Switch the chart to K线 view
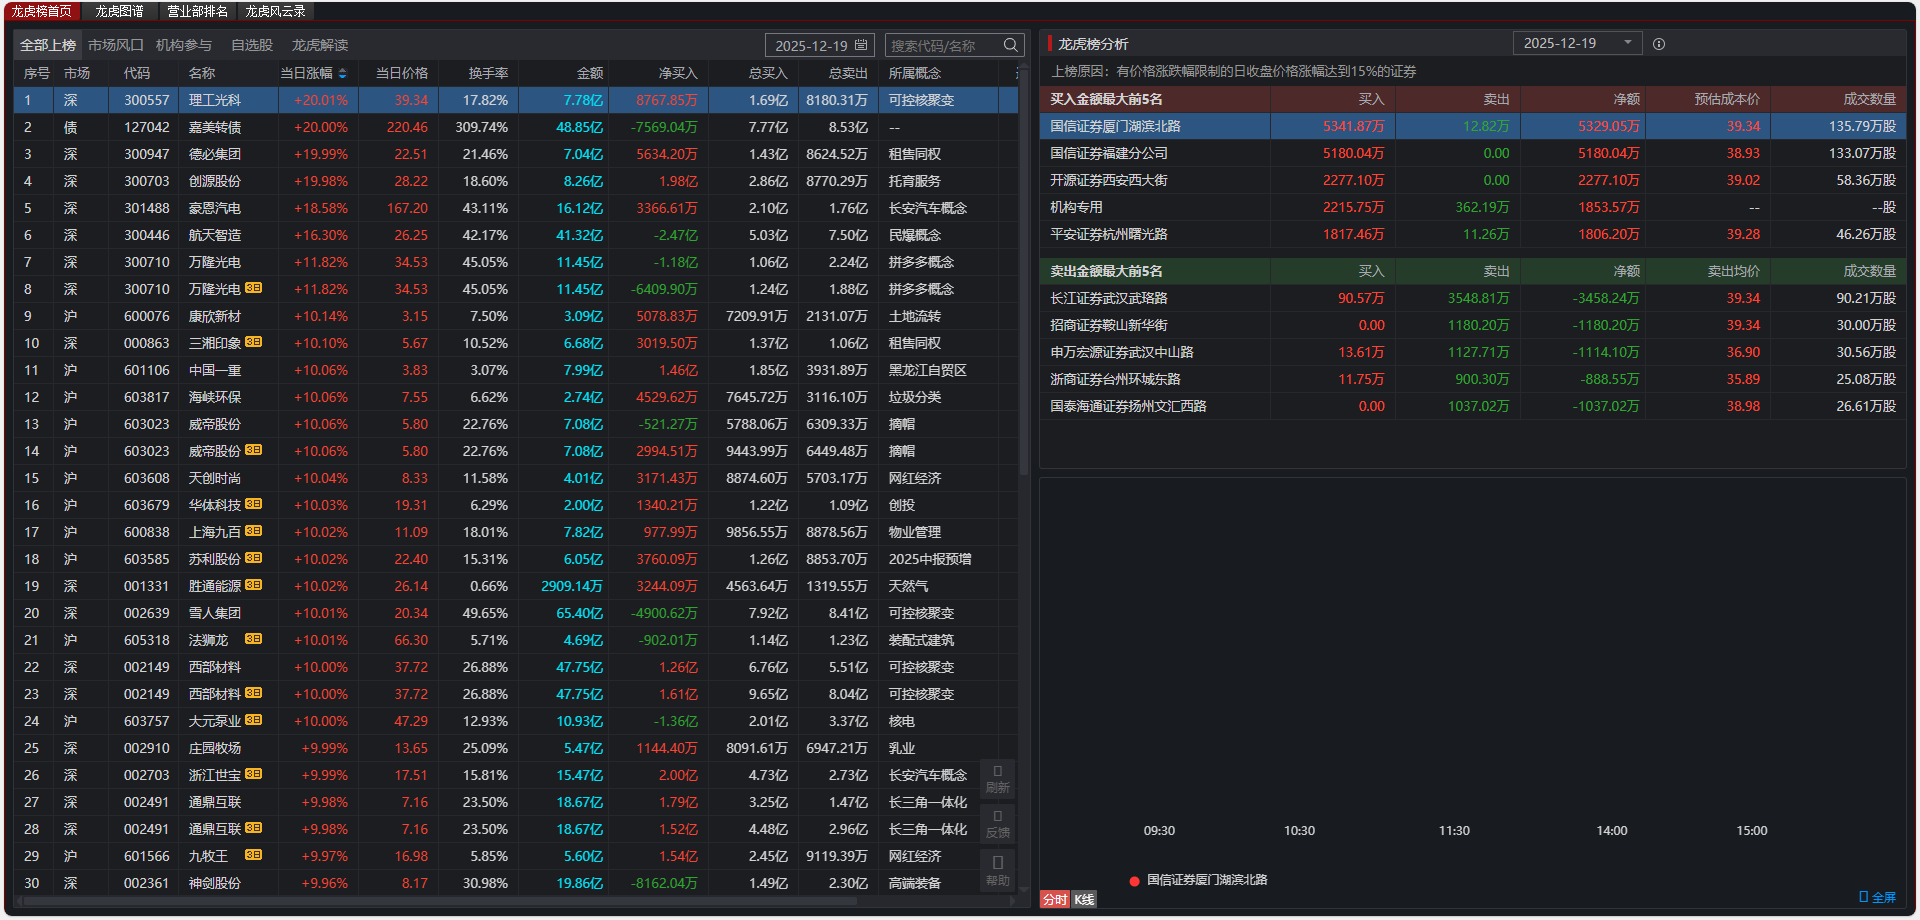 [x=1084, y=899]
